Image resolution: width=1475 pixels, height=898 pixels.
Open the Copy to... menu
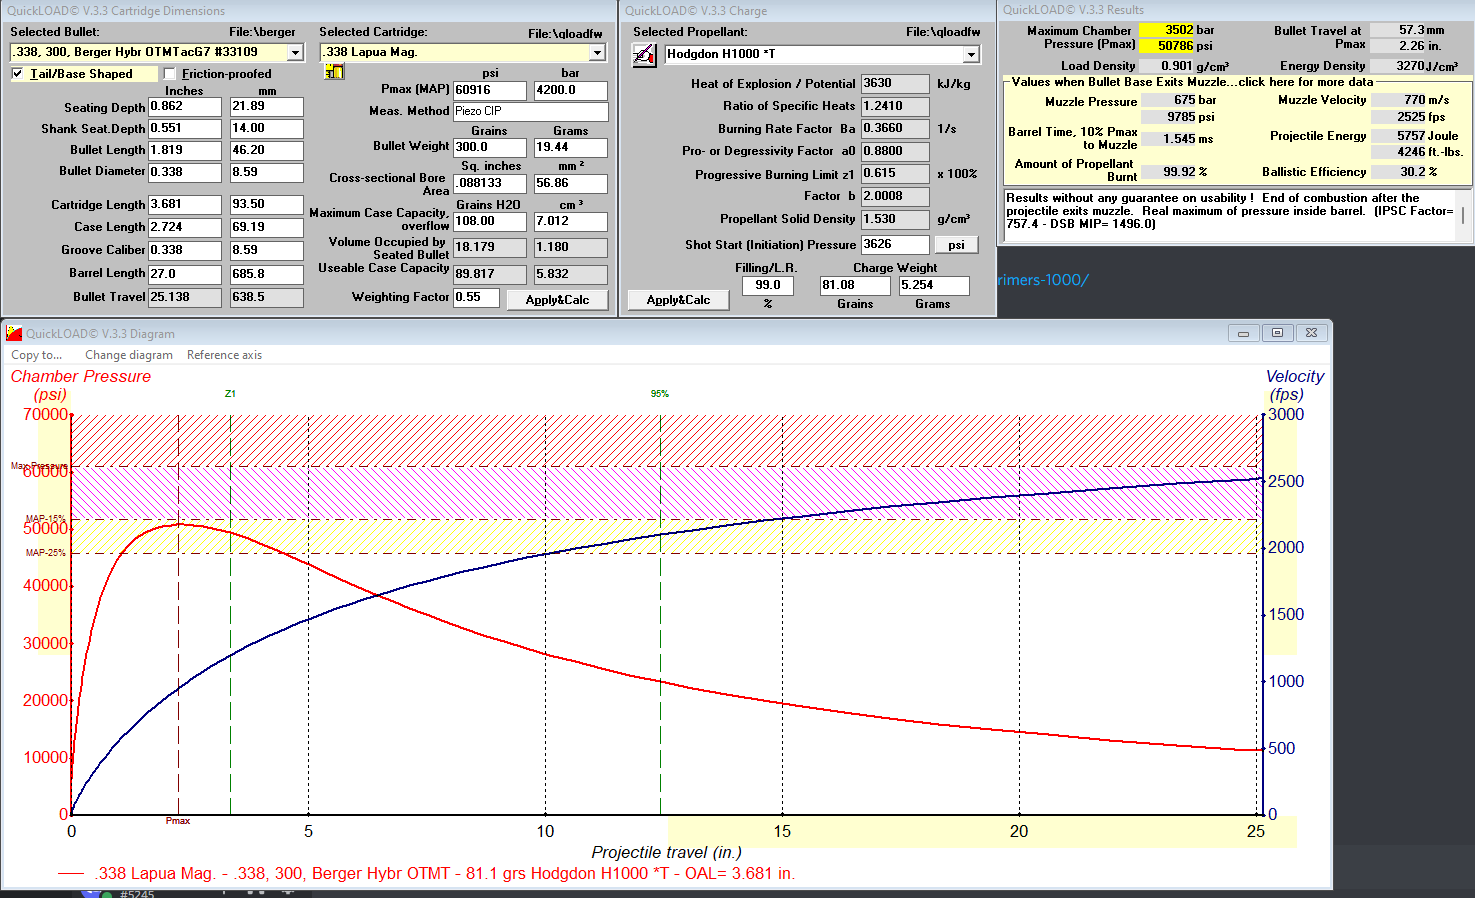tap(36, 355)
